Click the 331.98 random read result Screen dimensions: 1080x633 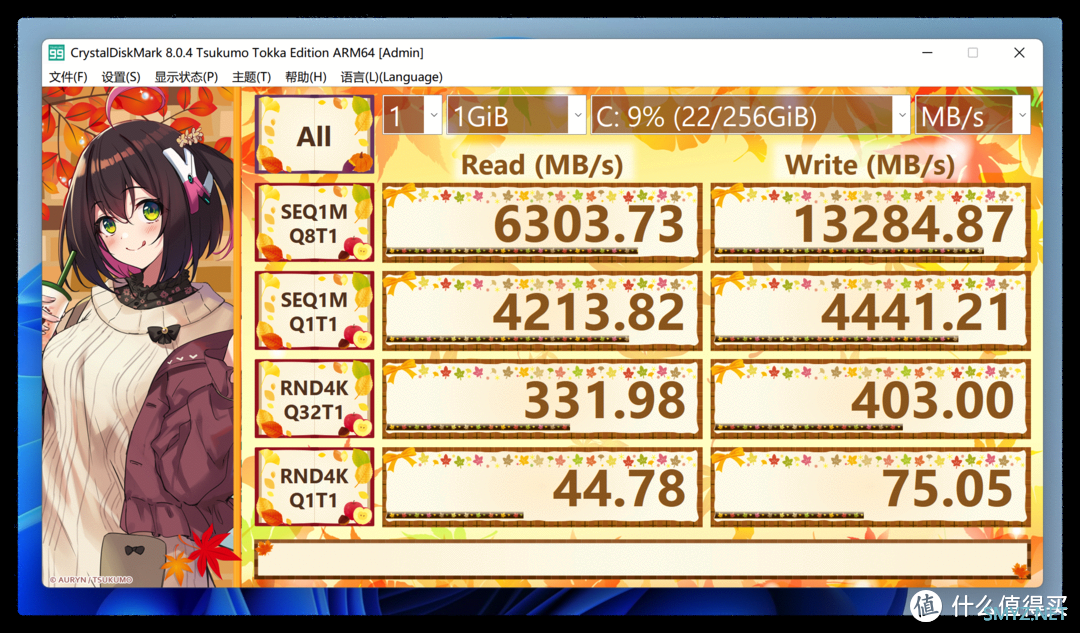[x=542, y=399]
